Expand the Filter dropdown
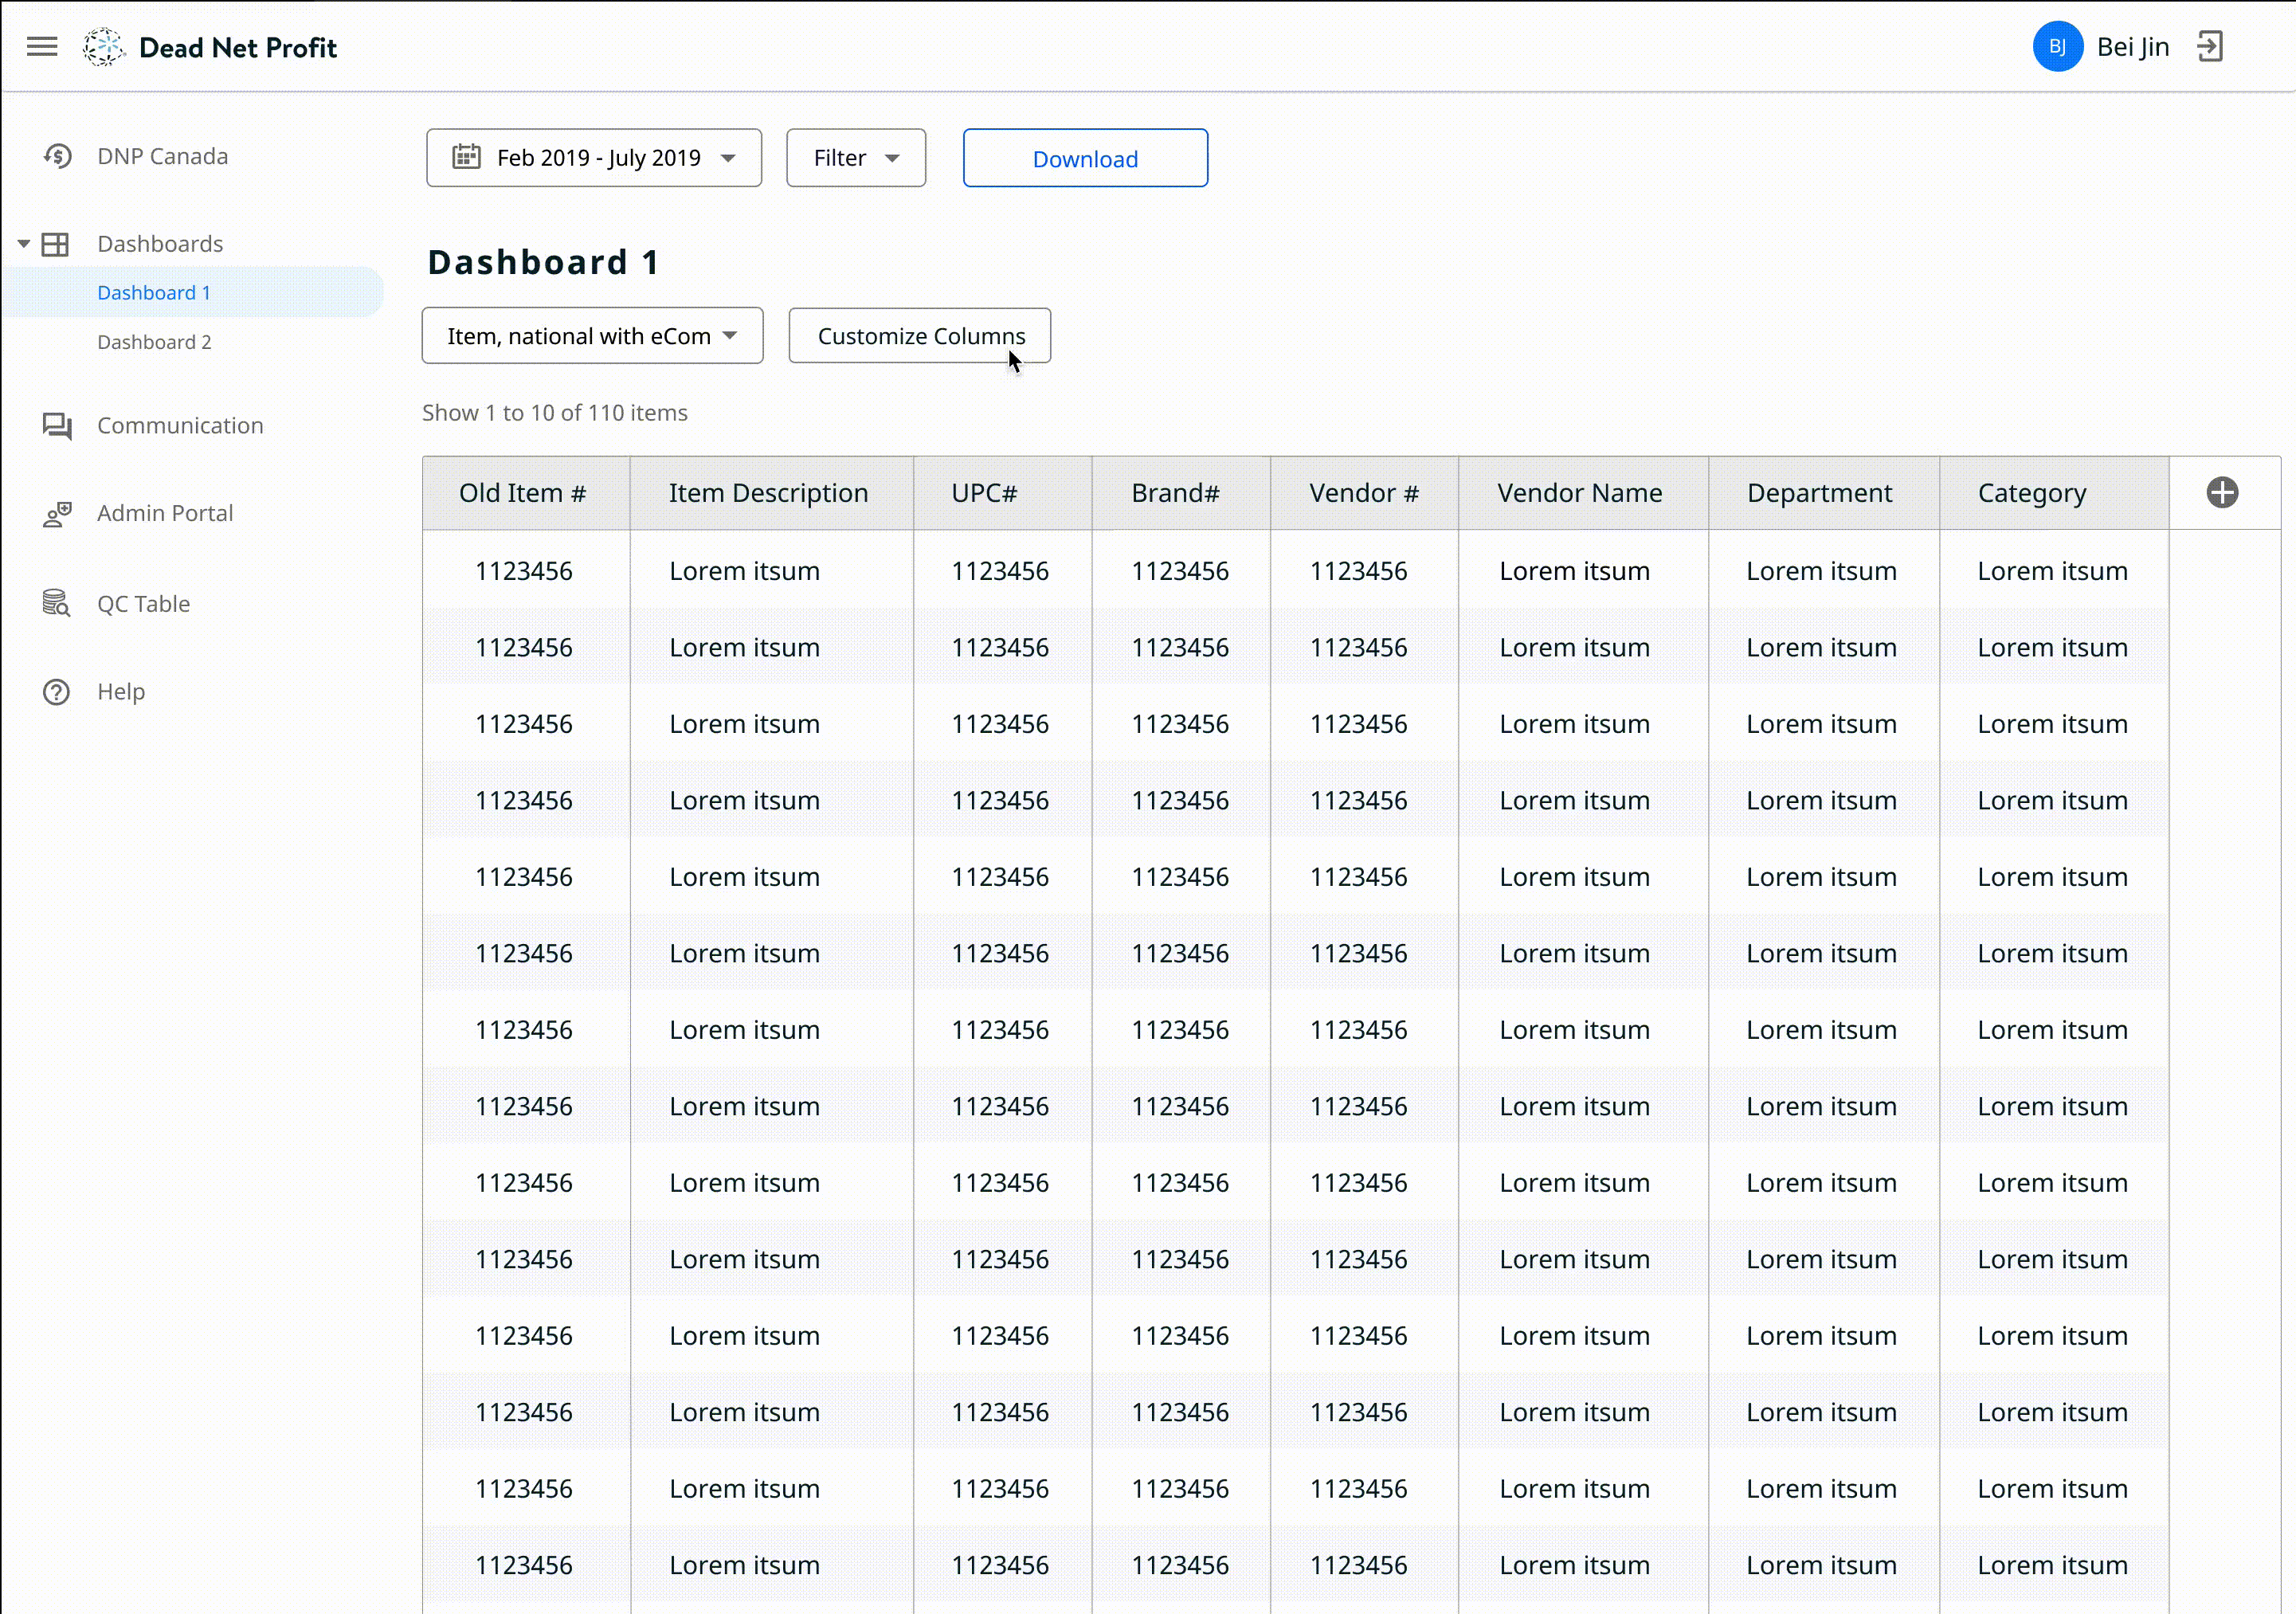The width and height of the screenshot is (2296, 1614). pyautogui.click(x=856, y=158)
